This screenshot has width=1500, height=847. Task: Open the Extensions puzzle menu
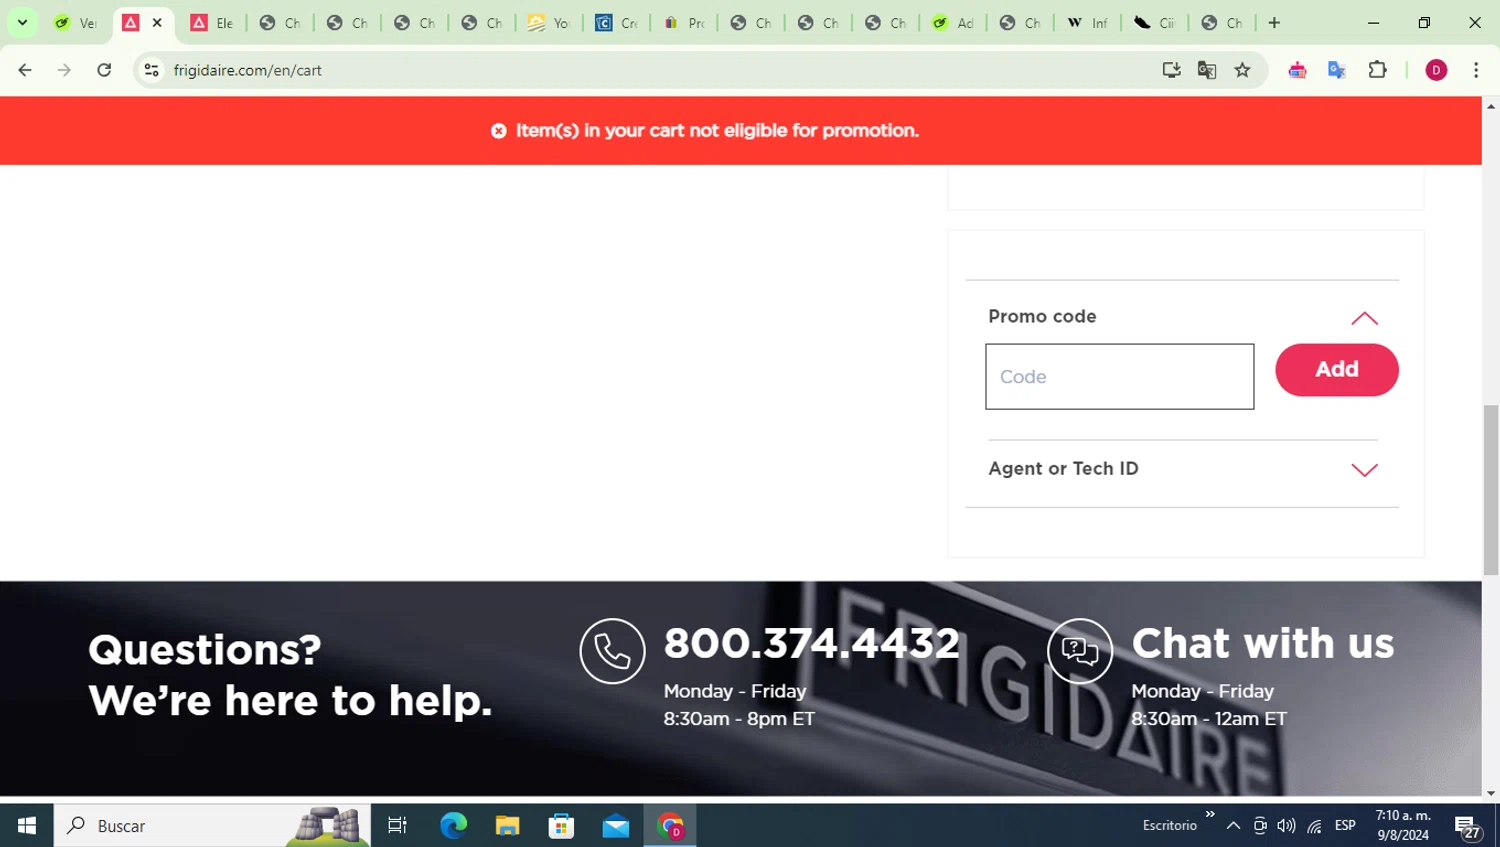point(1377,70)
